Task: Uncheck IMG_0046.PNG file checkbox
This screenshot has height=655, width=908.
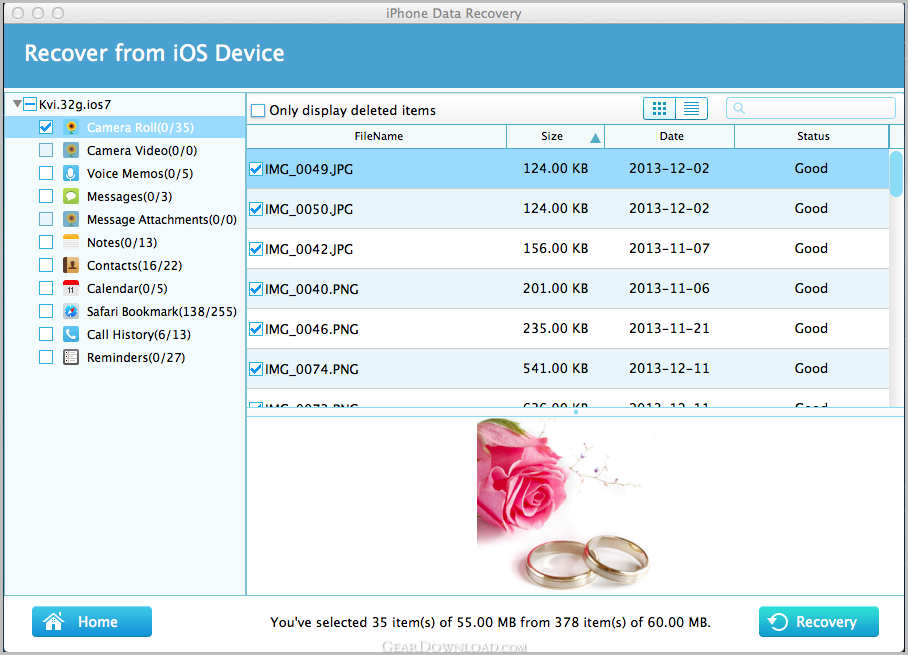Action: click(x=255, y=329)
